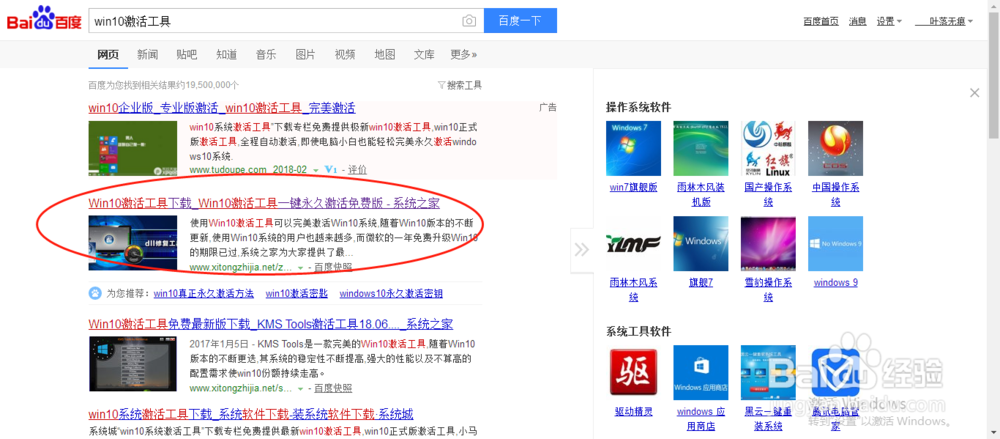The width and height of the screenshot is (1000, 439).
Task: Open Win10激活工具下载 系统之家 result title
Action: (x=264, y=204)
